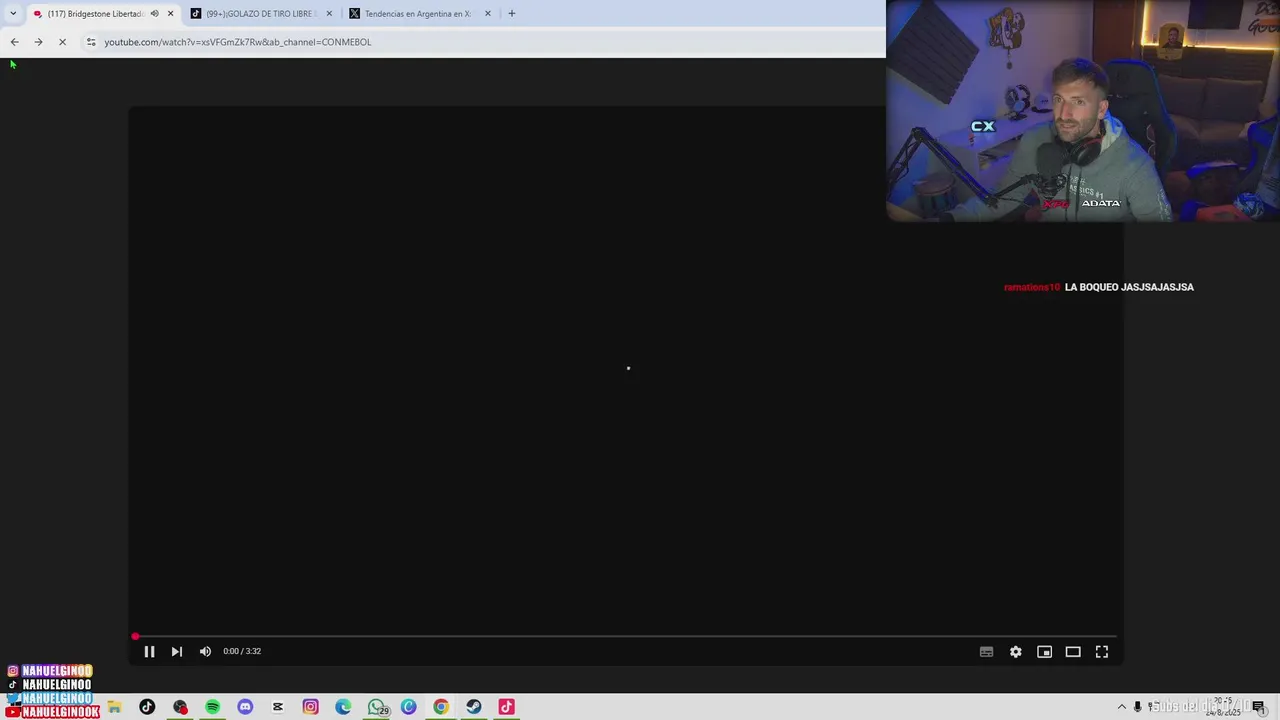Focus the youtube.com address bar
The image size is (1280, 720).
pos(480,42)
